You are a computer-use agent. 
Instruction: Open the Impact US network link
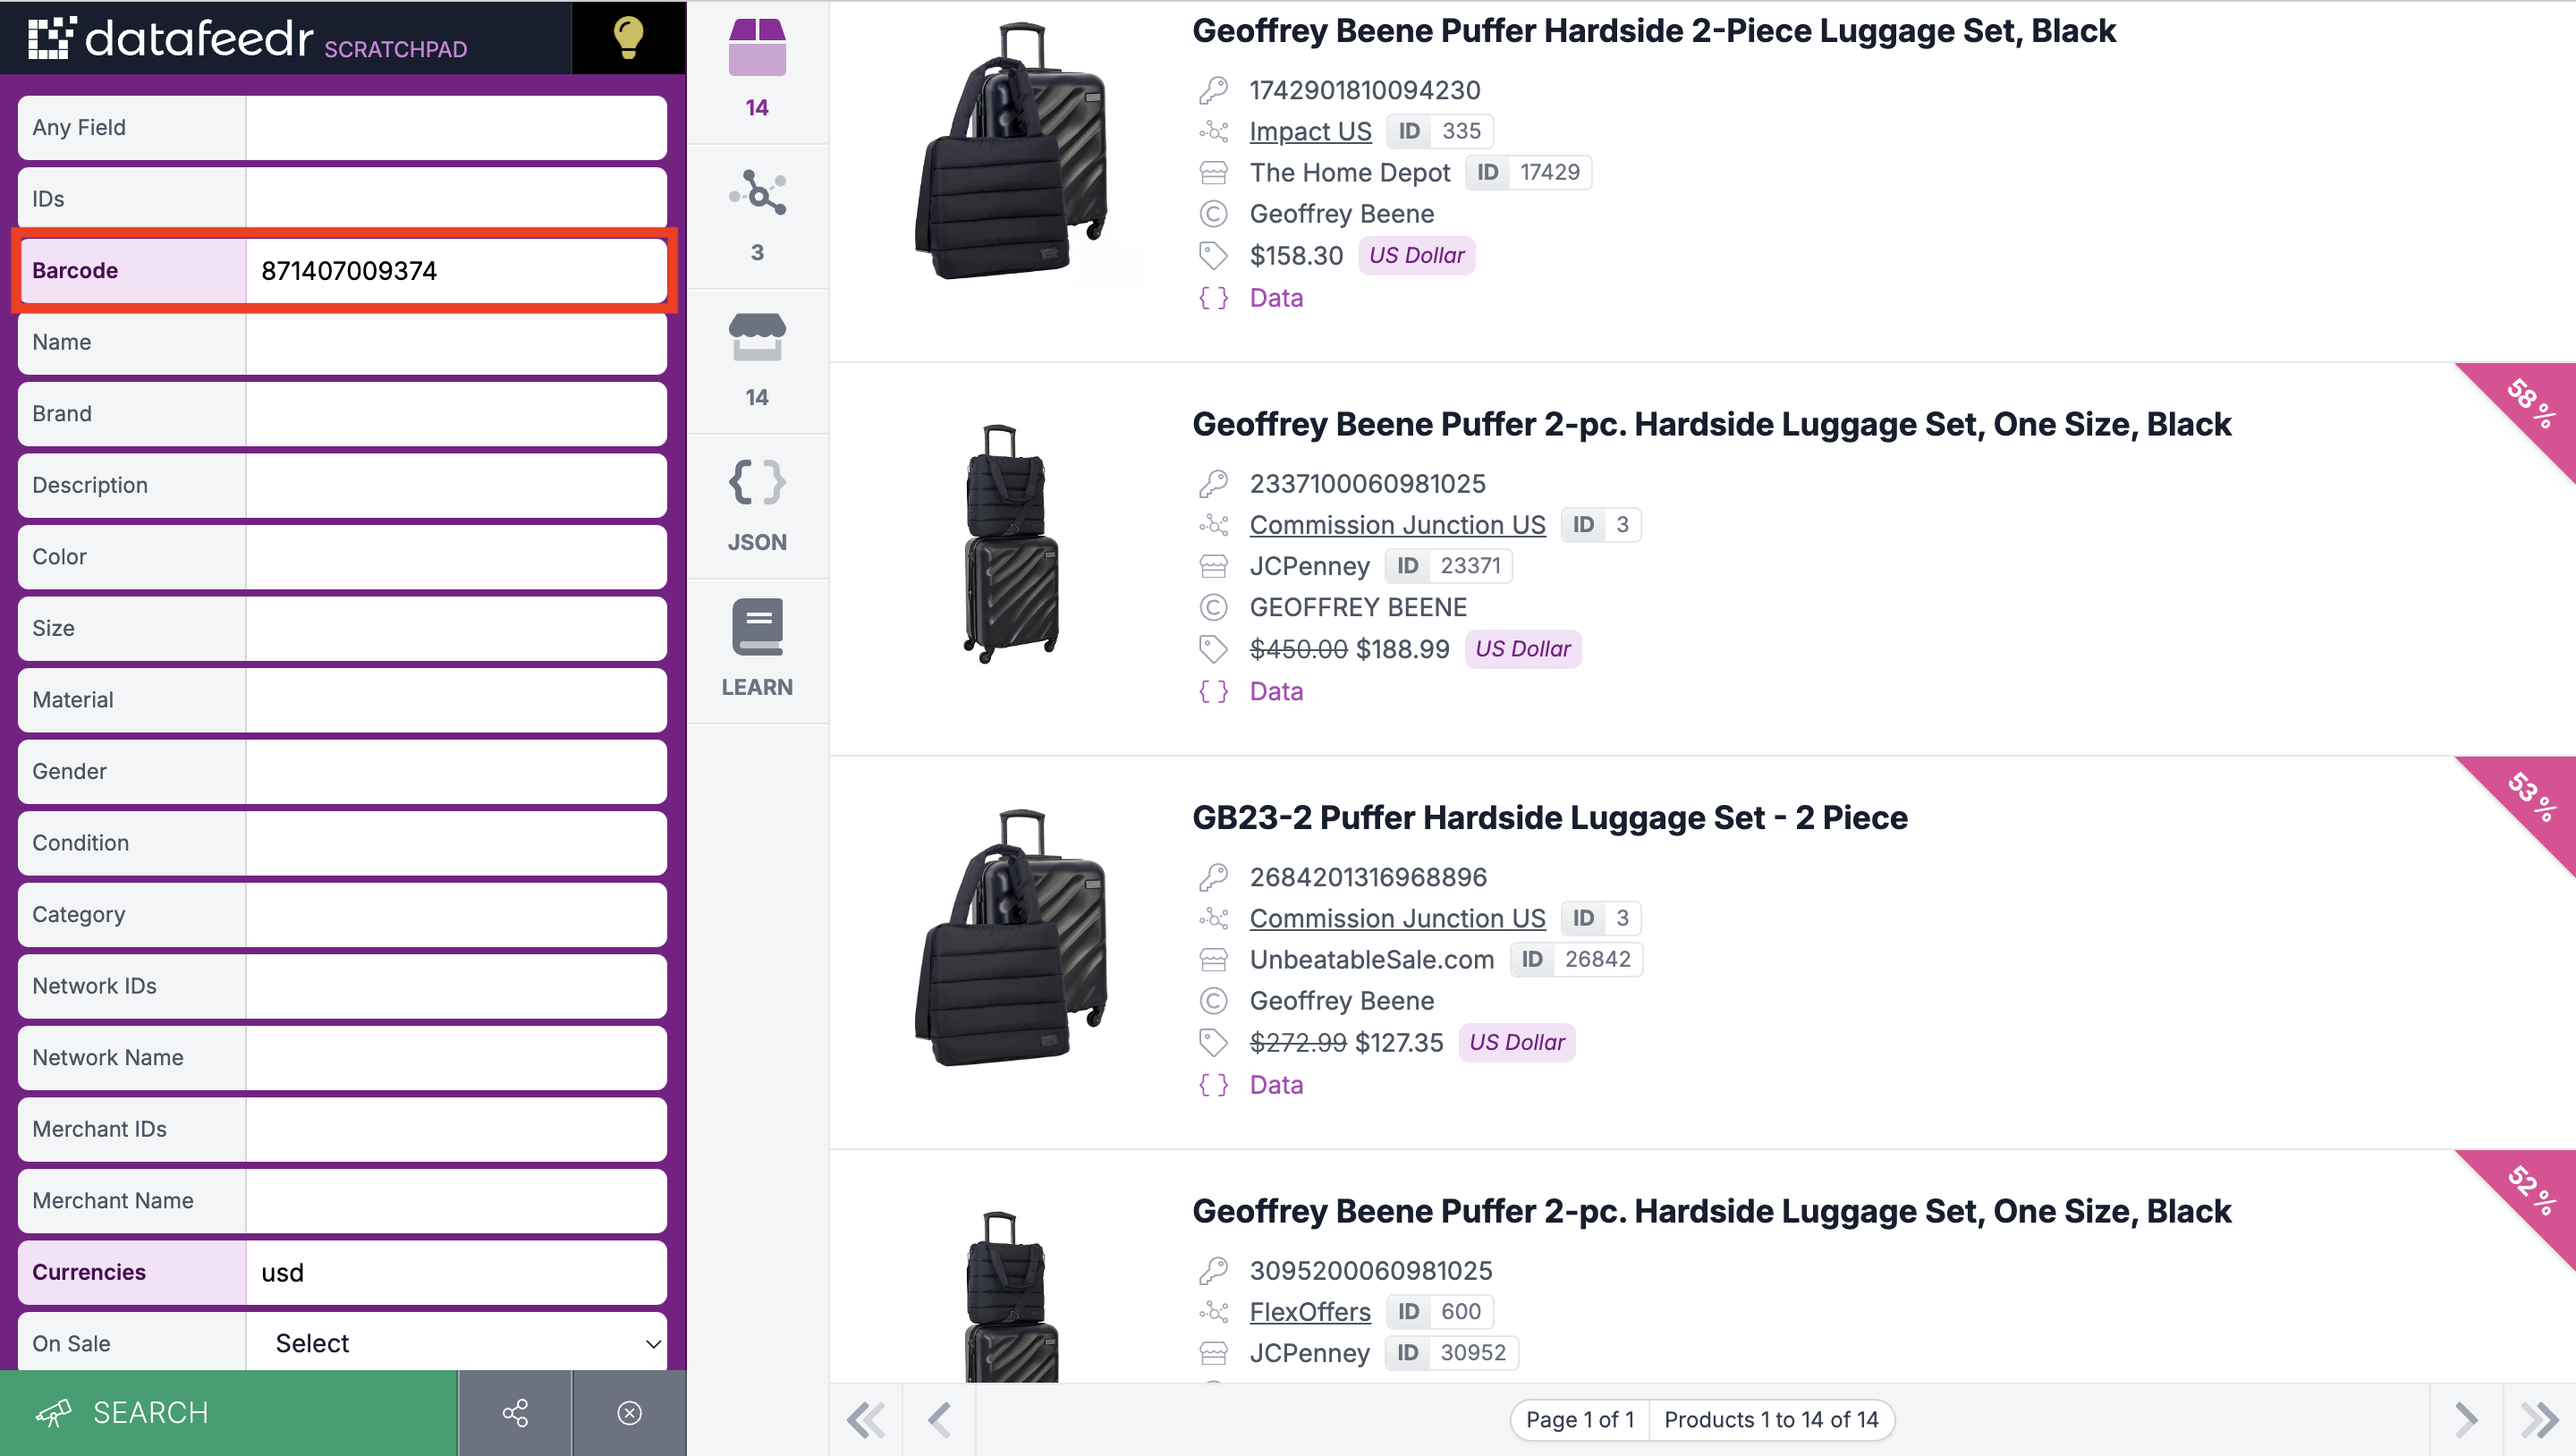[x=1310, y=131]
